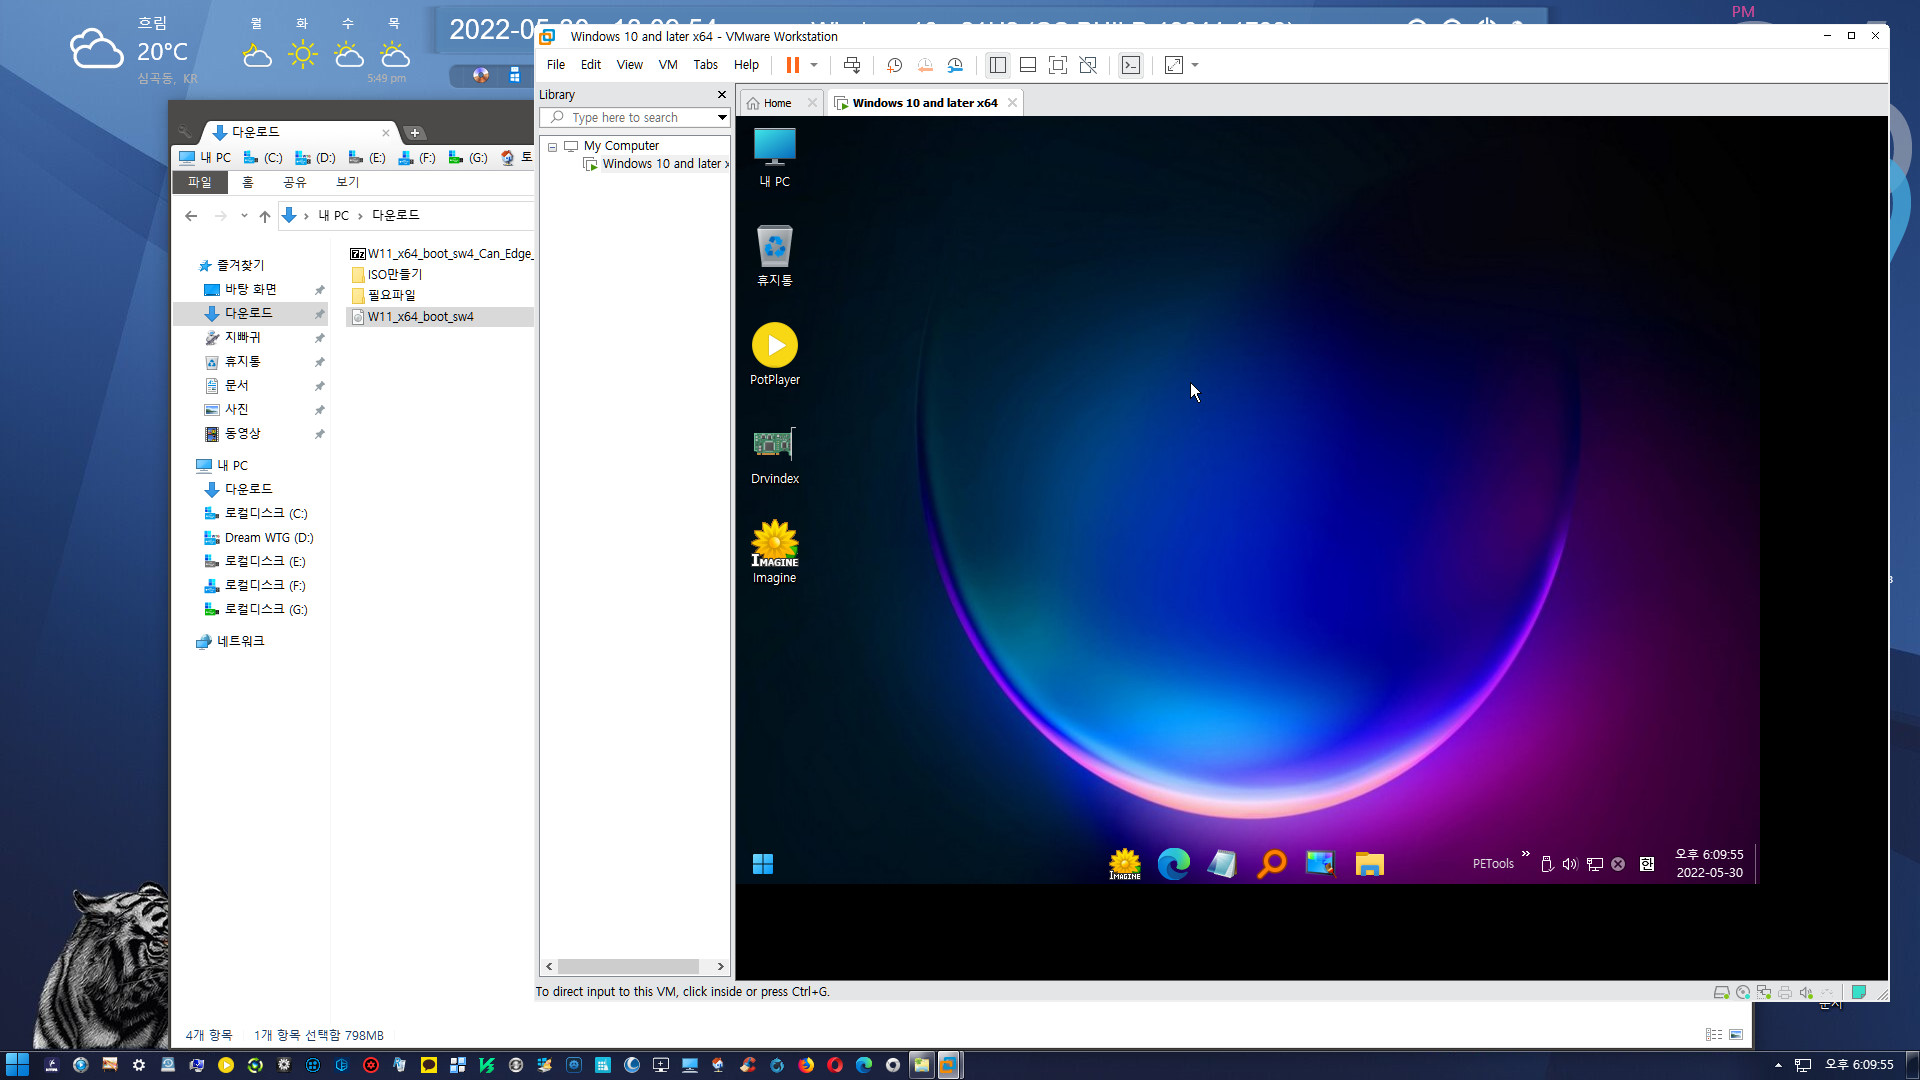Image resolution: width=1920 pixels, height=1080 pixels.
Task: Open File Explorer from guest taskbar
Action: [1369, 864]
